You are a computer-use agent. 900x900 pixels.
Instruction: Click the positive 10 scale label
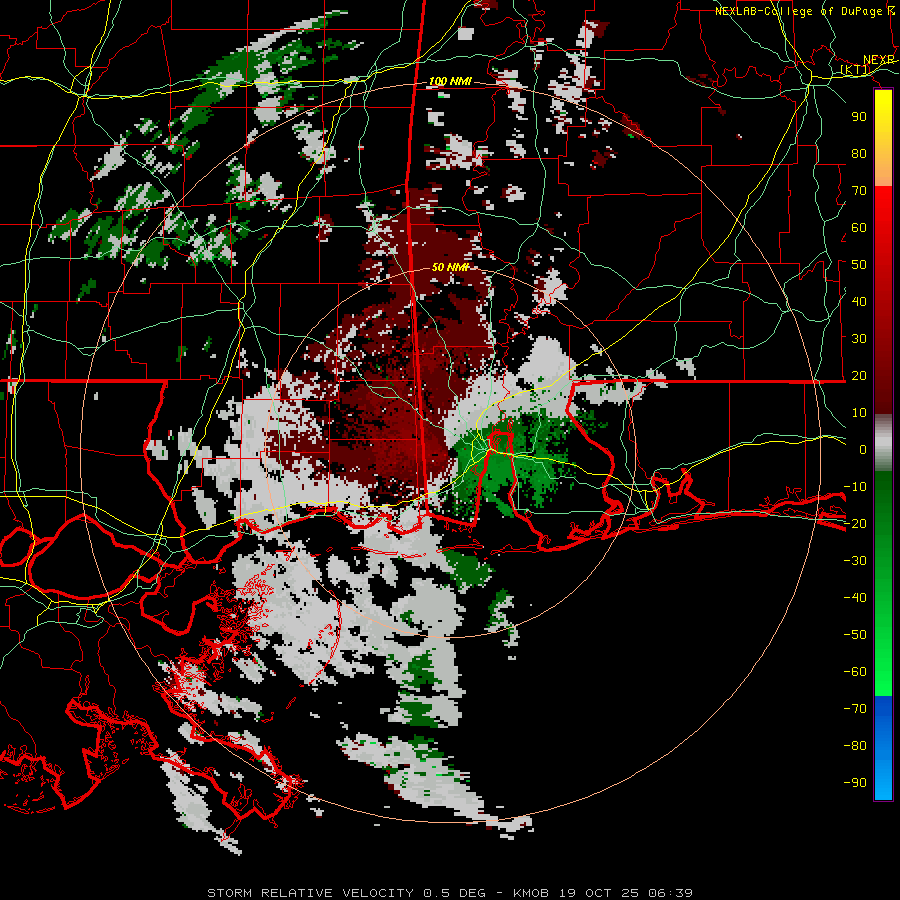pyautogui.click(x=859, y=413)
